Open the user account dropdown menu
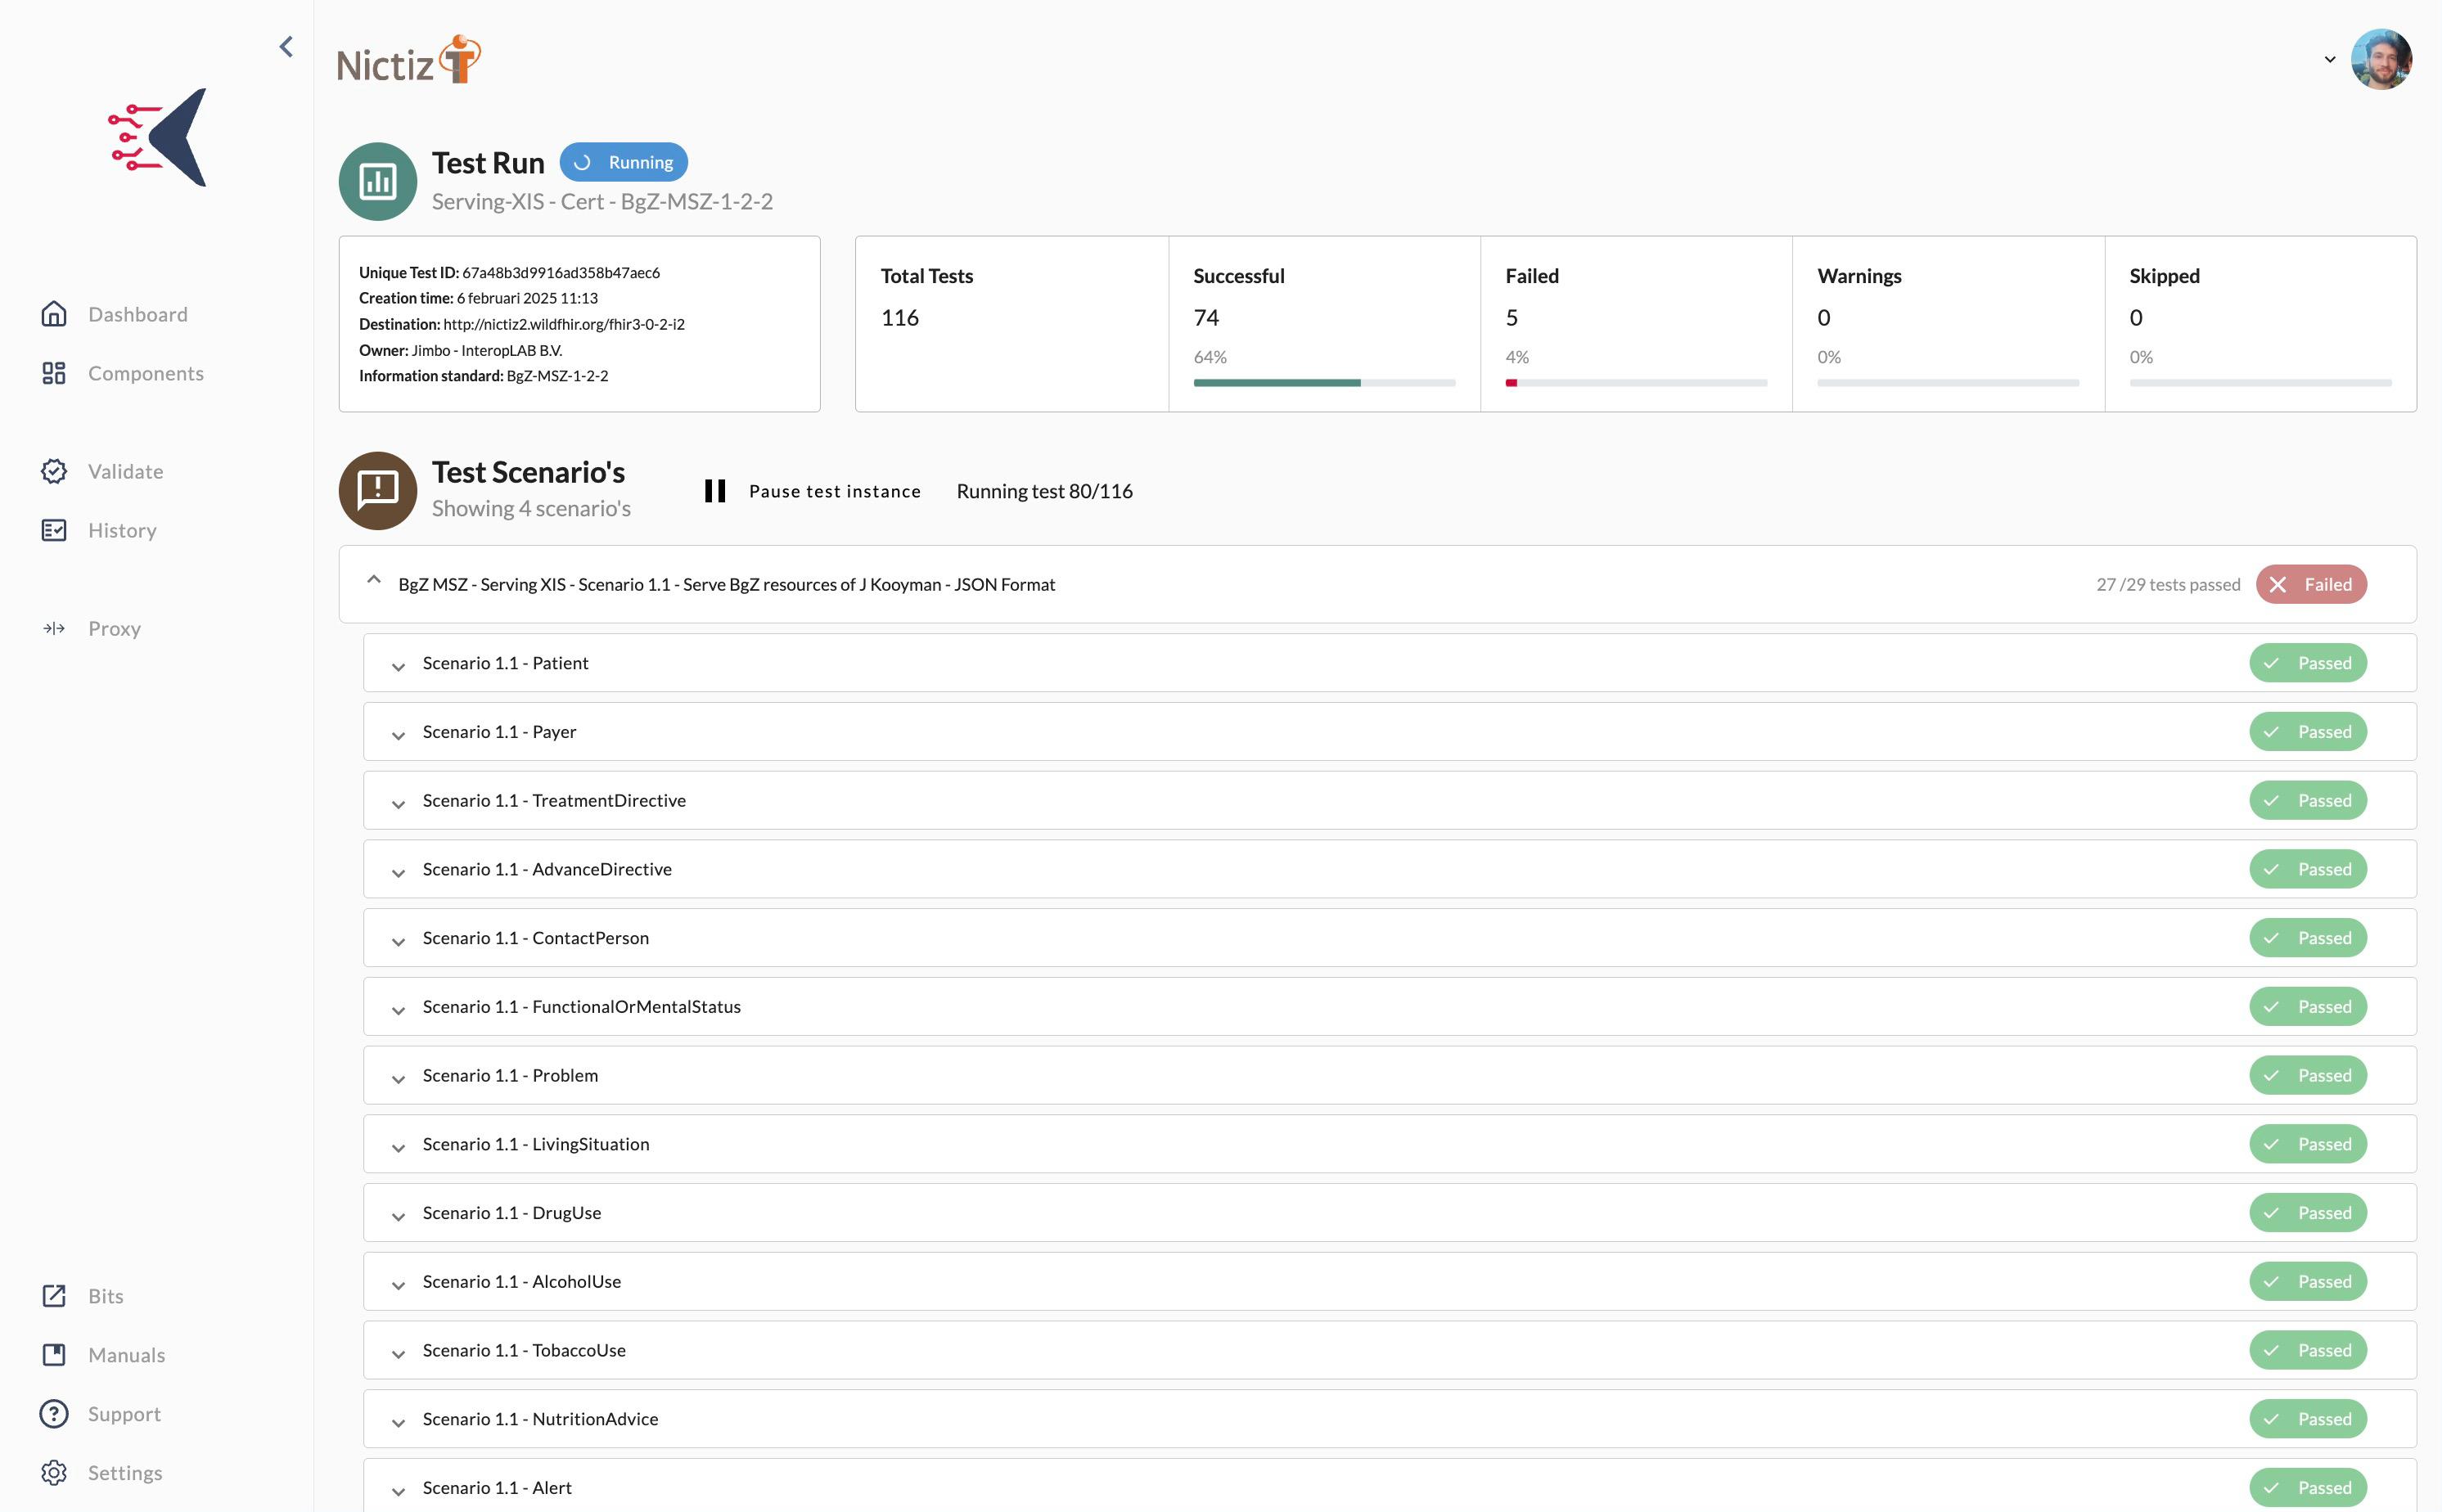The height and width of the screenshot is (1512, 2442). pyautogui.click(x=2330, y=60)
